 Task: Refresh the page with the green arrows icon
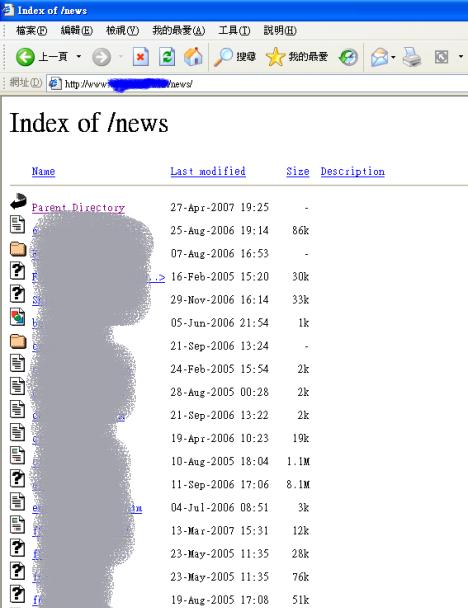coord(167,57)
